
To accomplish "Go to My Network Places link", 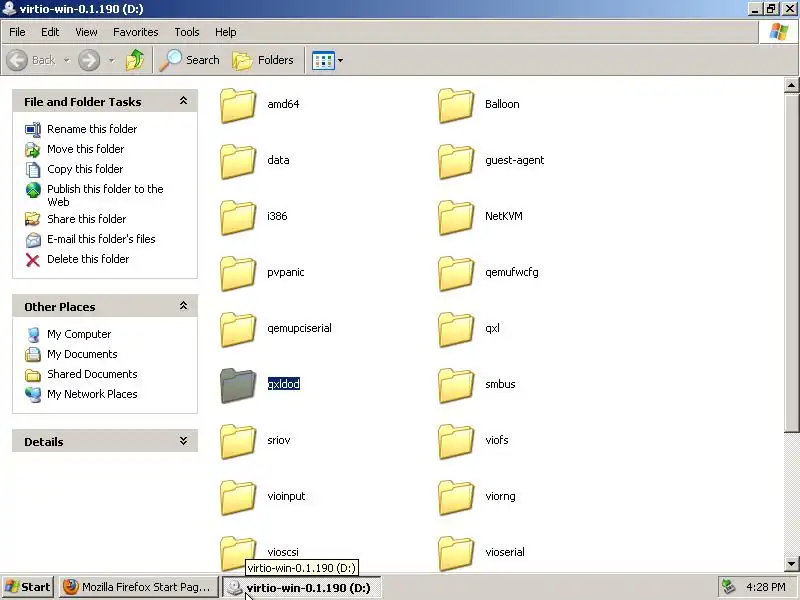I will [x=92, y=394].
